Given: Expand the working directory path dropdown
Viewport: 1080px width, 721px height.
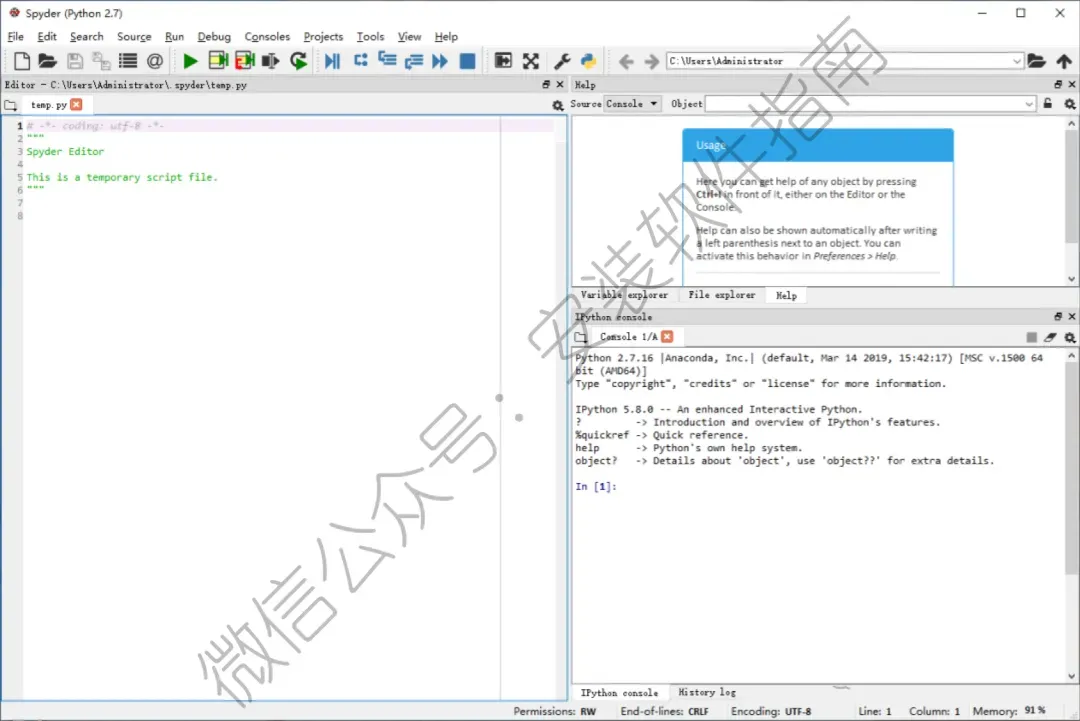Looking at the screenshot, I should click(1017, 61).
